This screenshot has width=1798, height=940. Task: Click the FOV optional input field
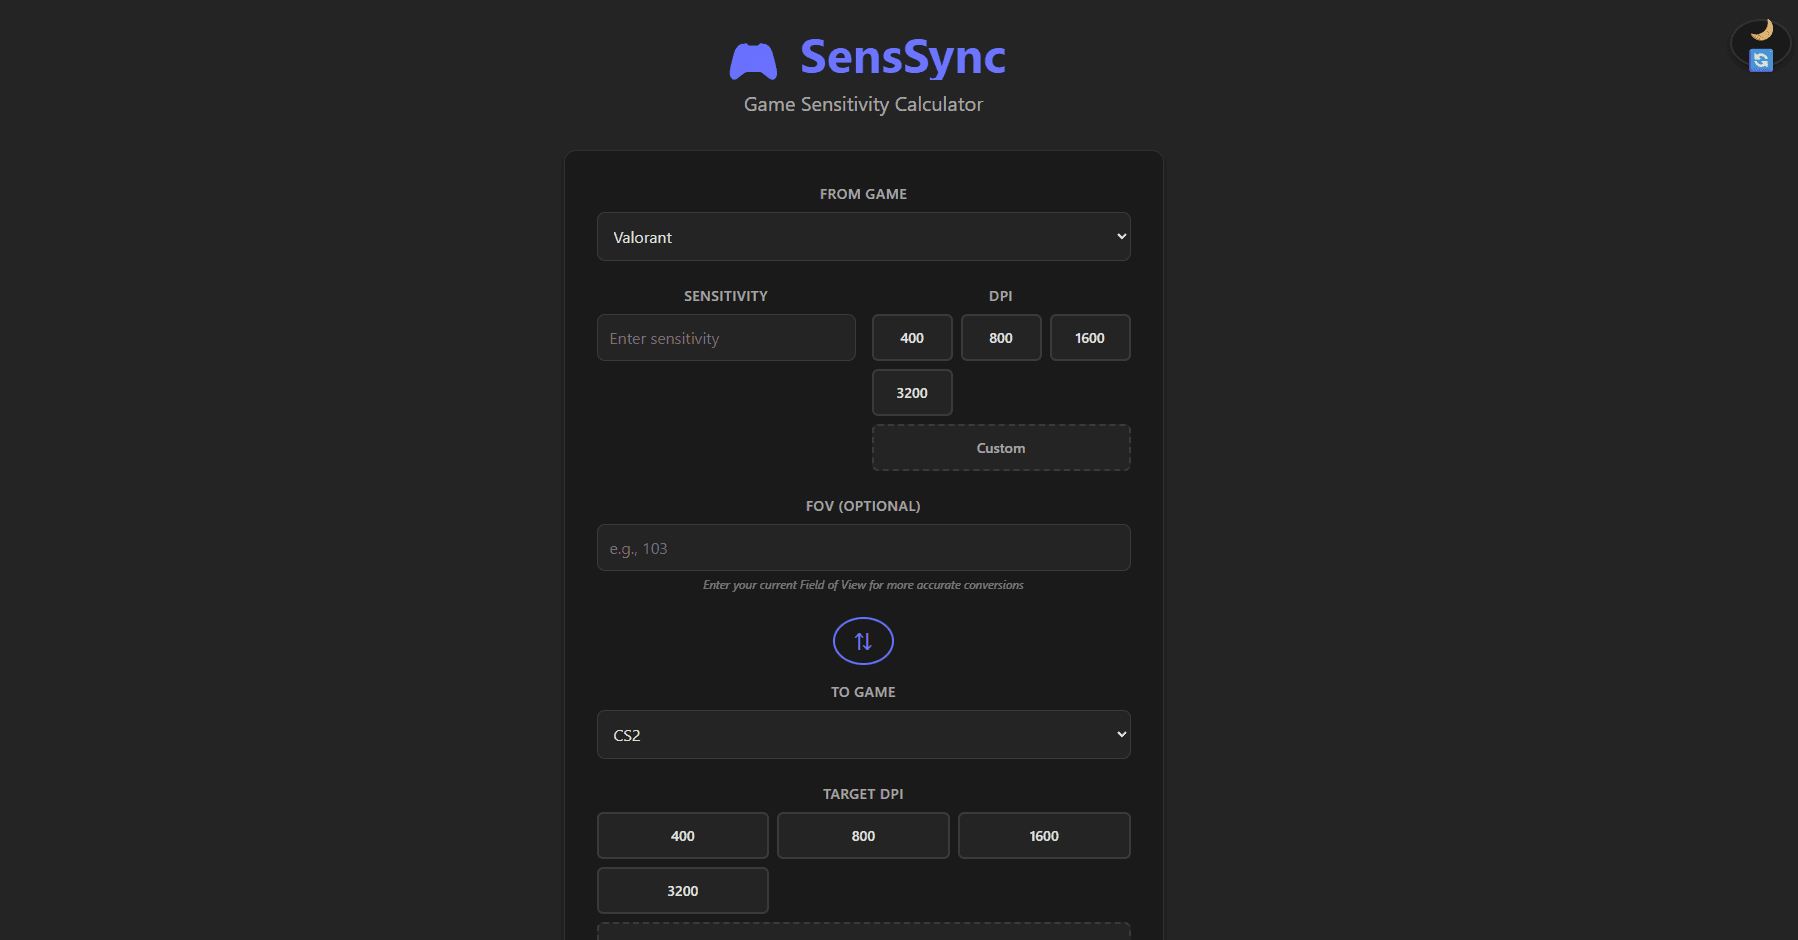[x=862, y=547]
